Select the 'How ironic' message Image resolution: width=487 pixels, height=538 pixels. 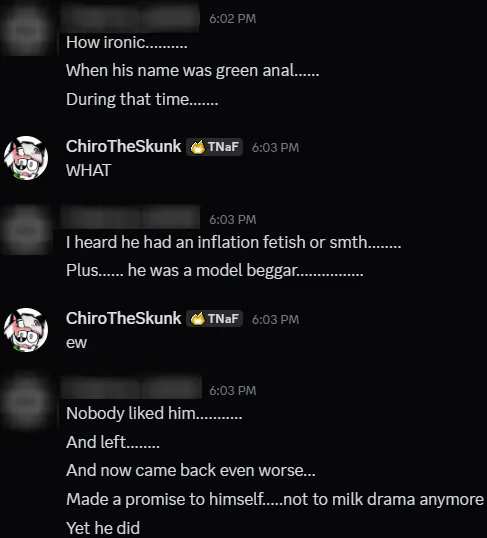coord(127,43)
